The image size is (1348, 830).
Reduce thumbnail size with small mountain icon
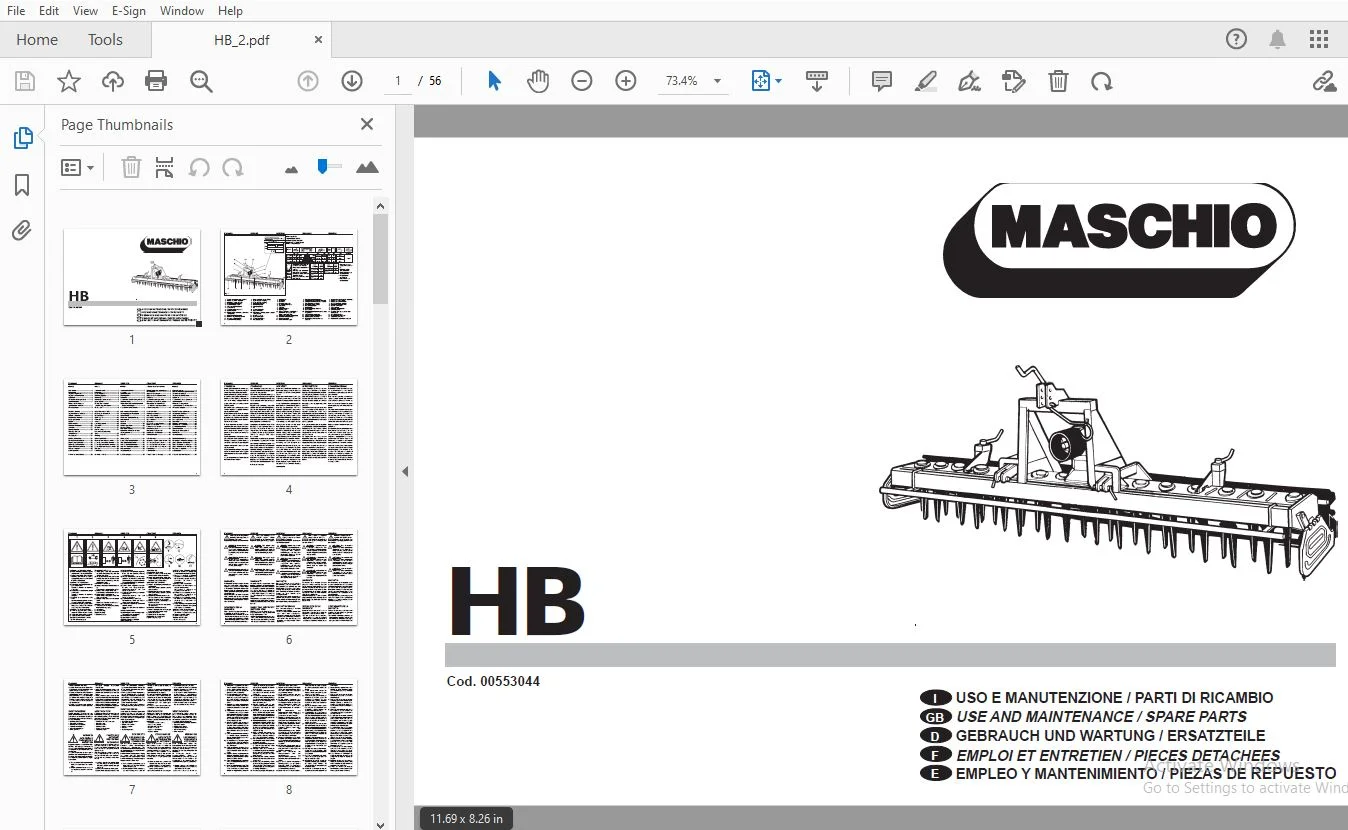291,170
